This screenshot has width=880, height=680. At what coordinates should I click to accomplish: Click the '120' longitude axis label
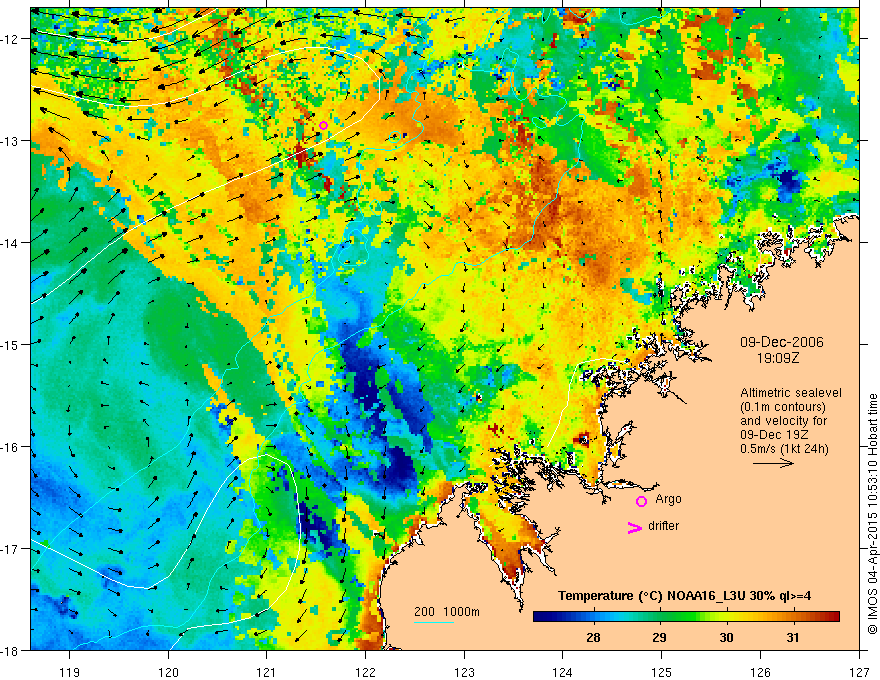pos(168,672)
